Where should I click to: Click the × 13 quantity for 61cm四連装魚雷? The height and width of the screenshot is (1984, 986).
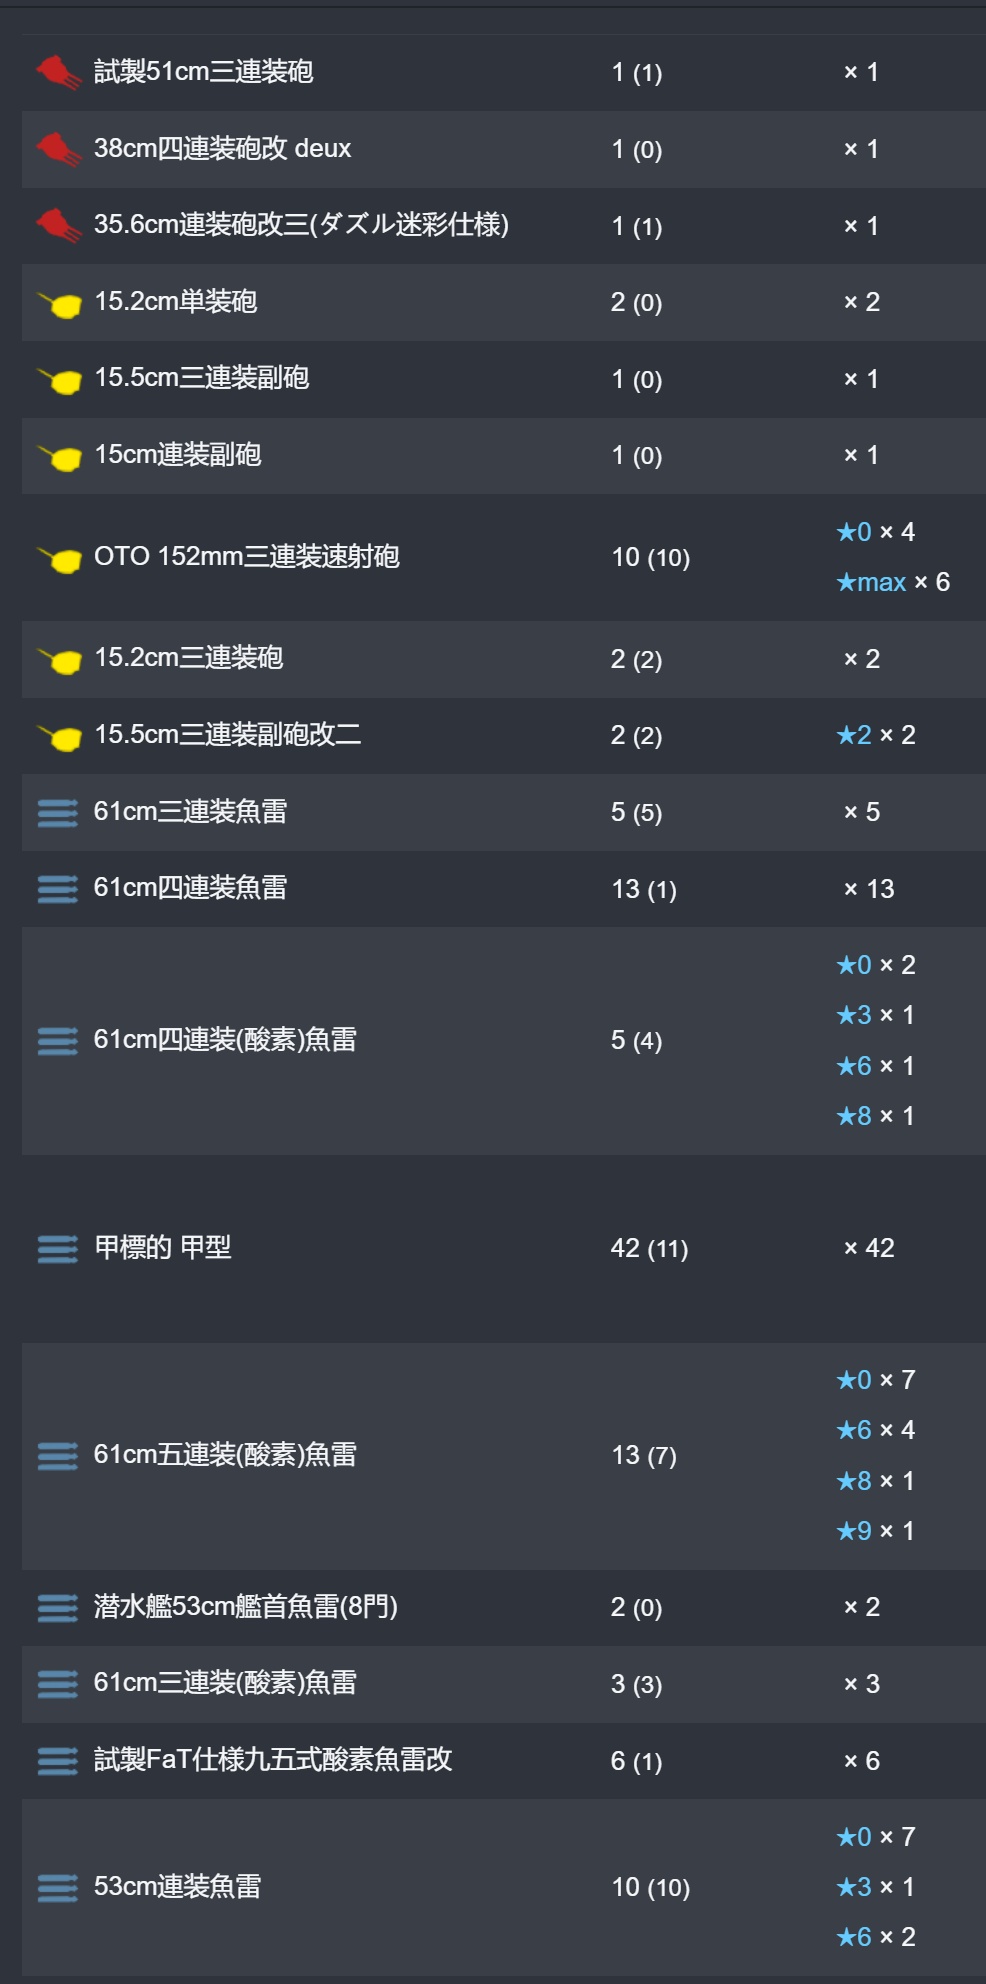point(869,889)
